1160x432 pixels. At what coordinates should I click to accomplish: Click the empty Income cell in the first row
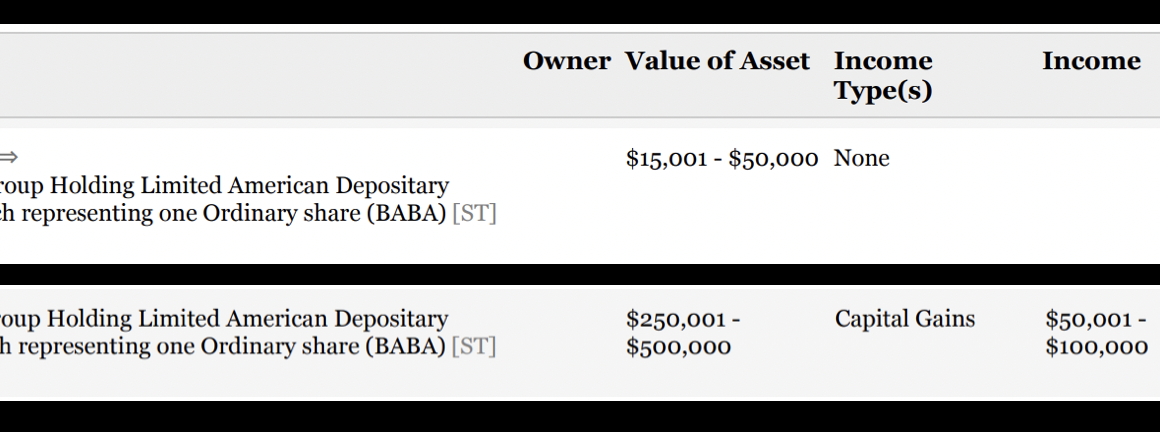coord(1091,190)
